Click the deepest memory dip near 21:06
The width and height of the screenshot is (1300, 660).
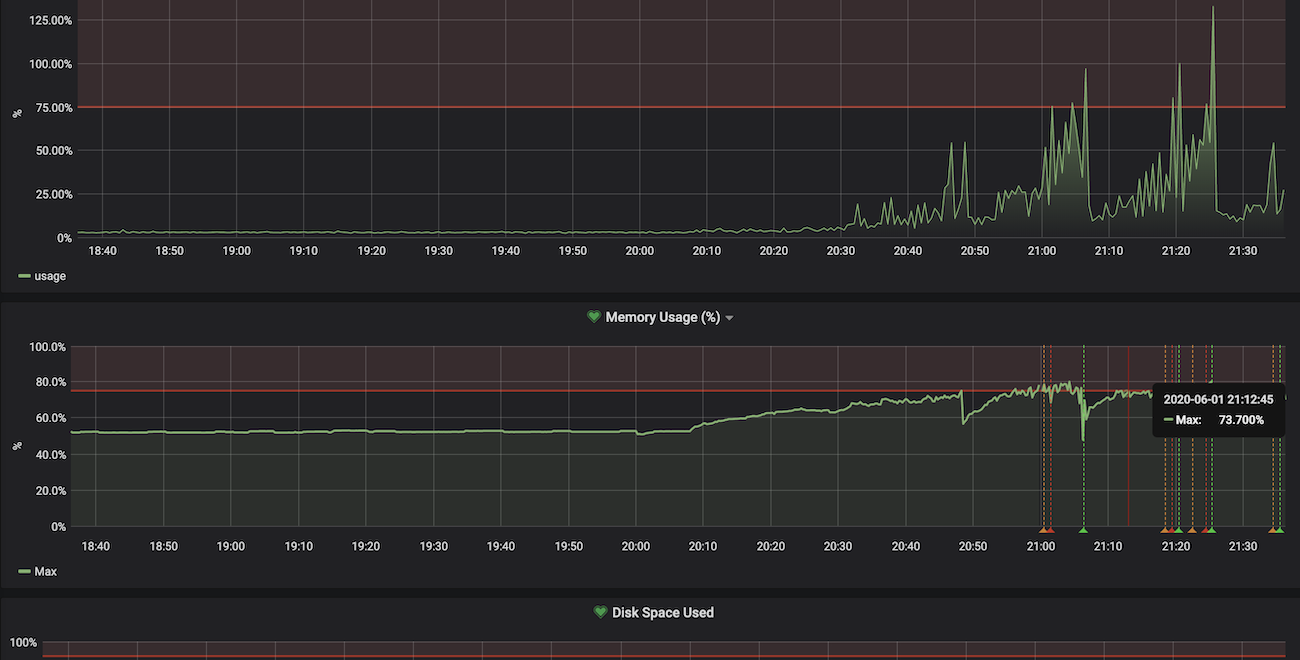[x=1083, y=439]
